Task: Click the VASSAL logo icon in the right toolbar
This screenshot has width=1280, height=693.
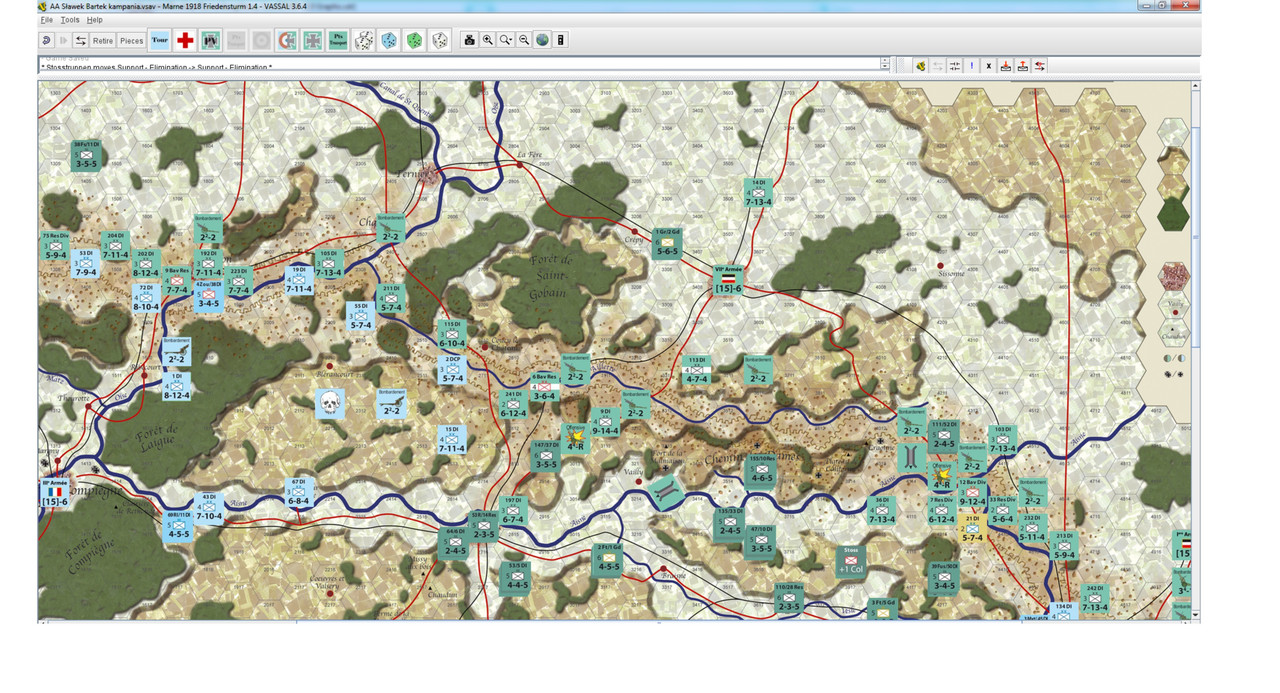Action: click(x=920, y=66)
